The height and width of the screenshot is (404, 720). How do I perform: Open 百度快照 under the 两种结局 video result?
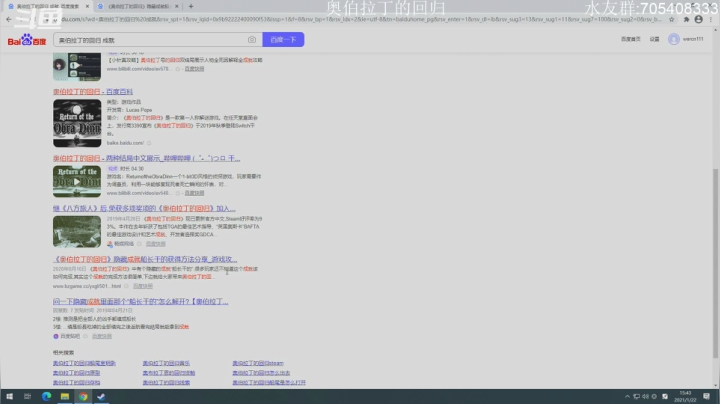tap(194, 193)
